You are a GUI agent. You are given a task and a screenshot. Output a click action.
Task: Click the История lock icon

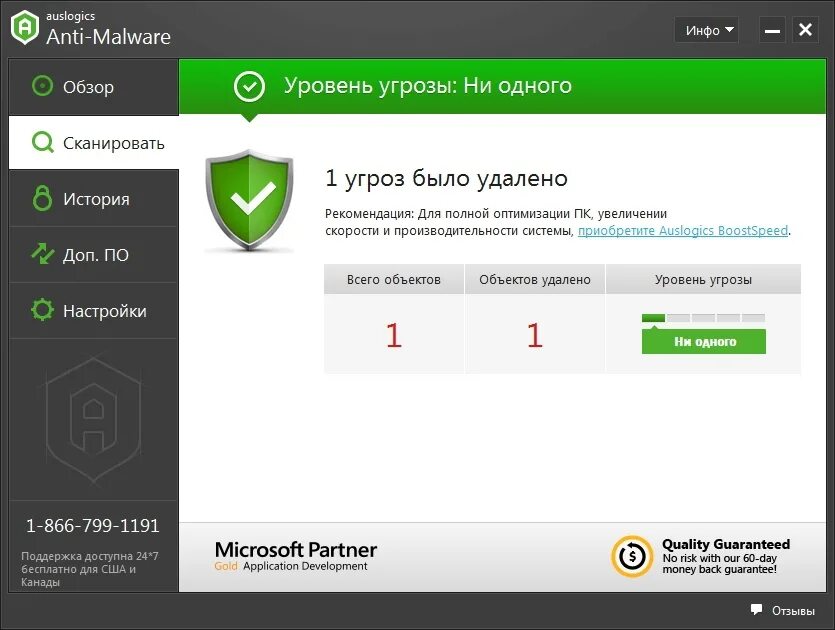point(43,198)
